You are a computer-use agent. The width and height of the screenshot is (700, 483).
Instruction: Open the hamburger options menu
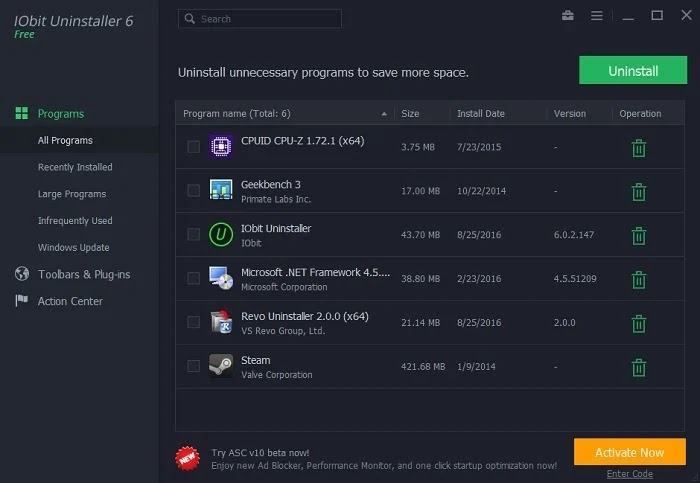tap(596, 16)
